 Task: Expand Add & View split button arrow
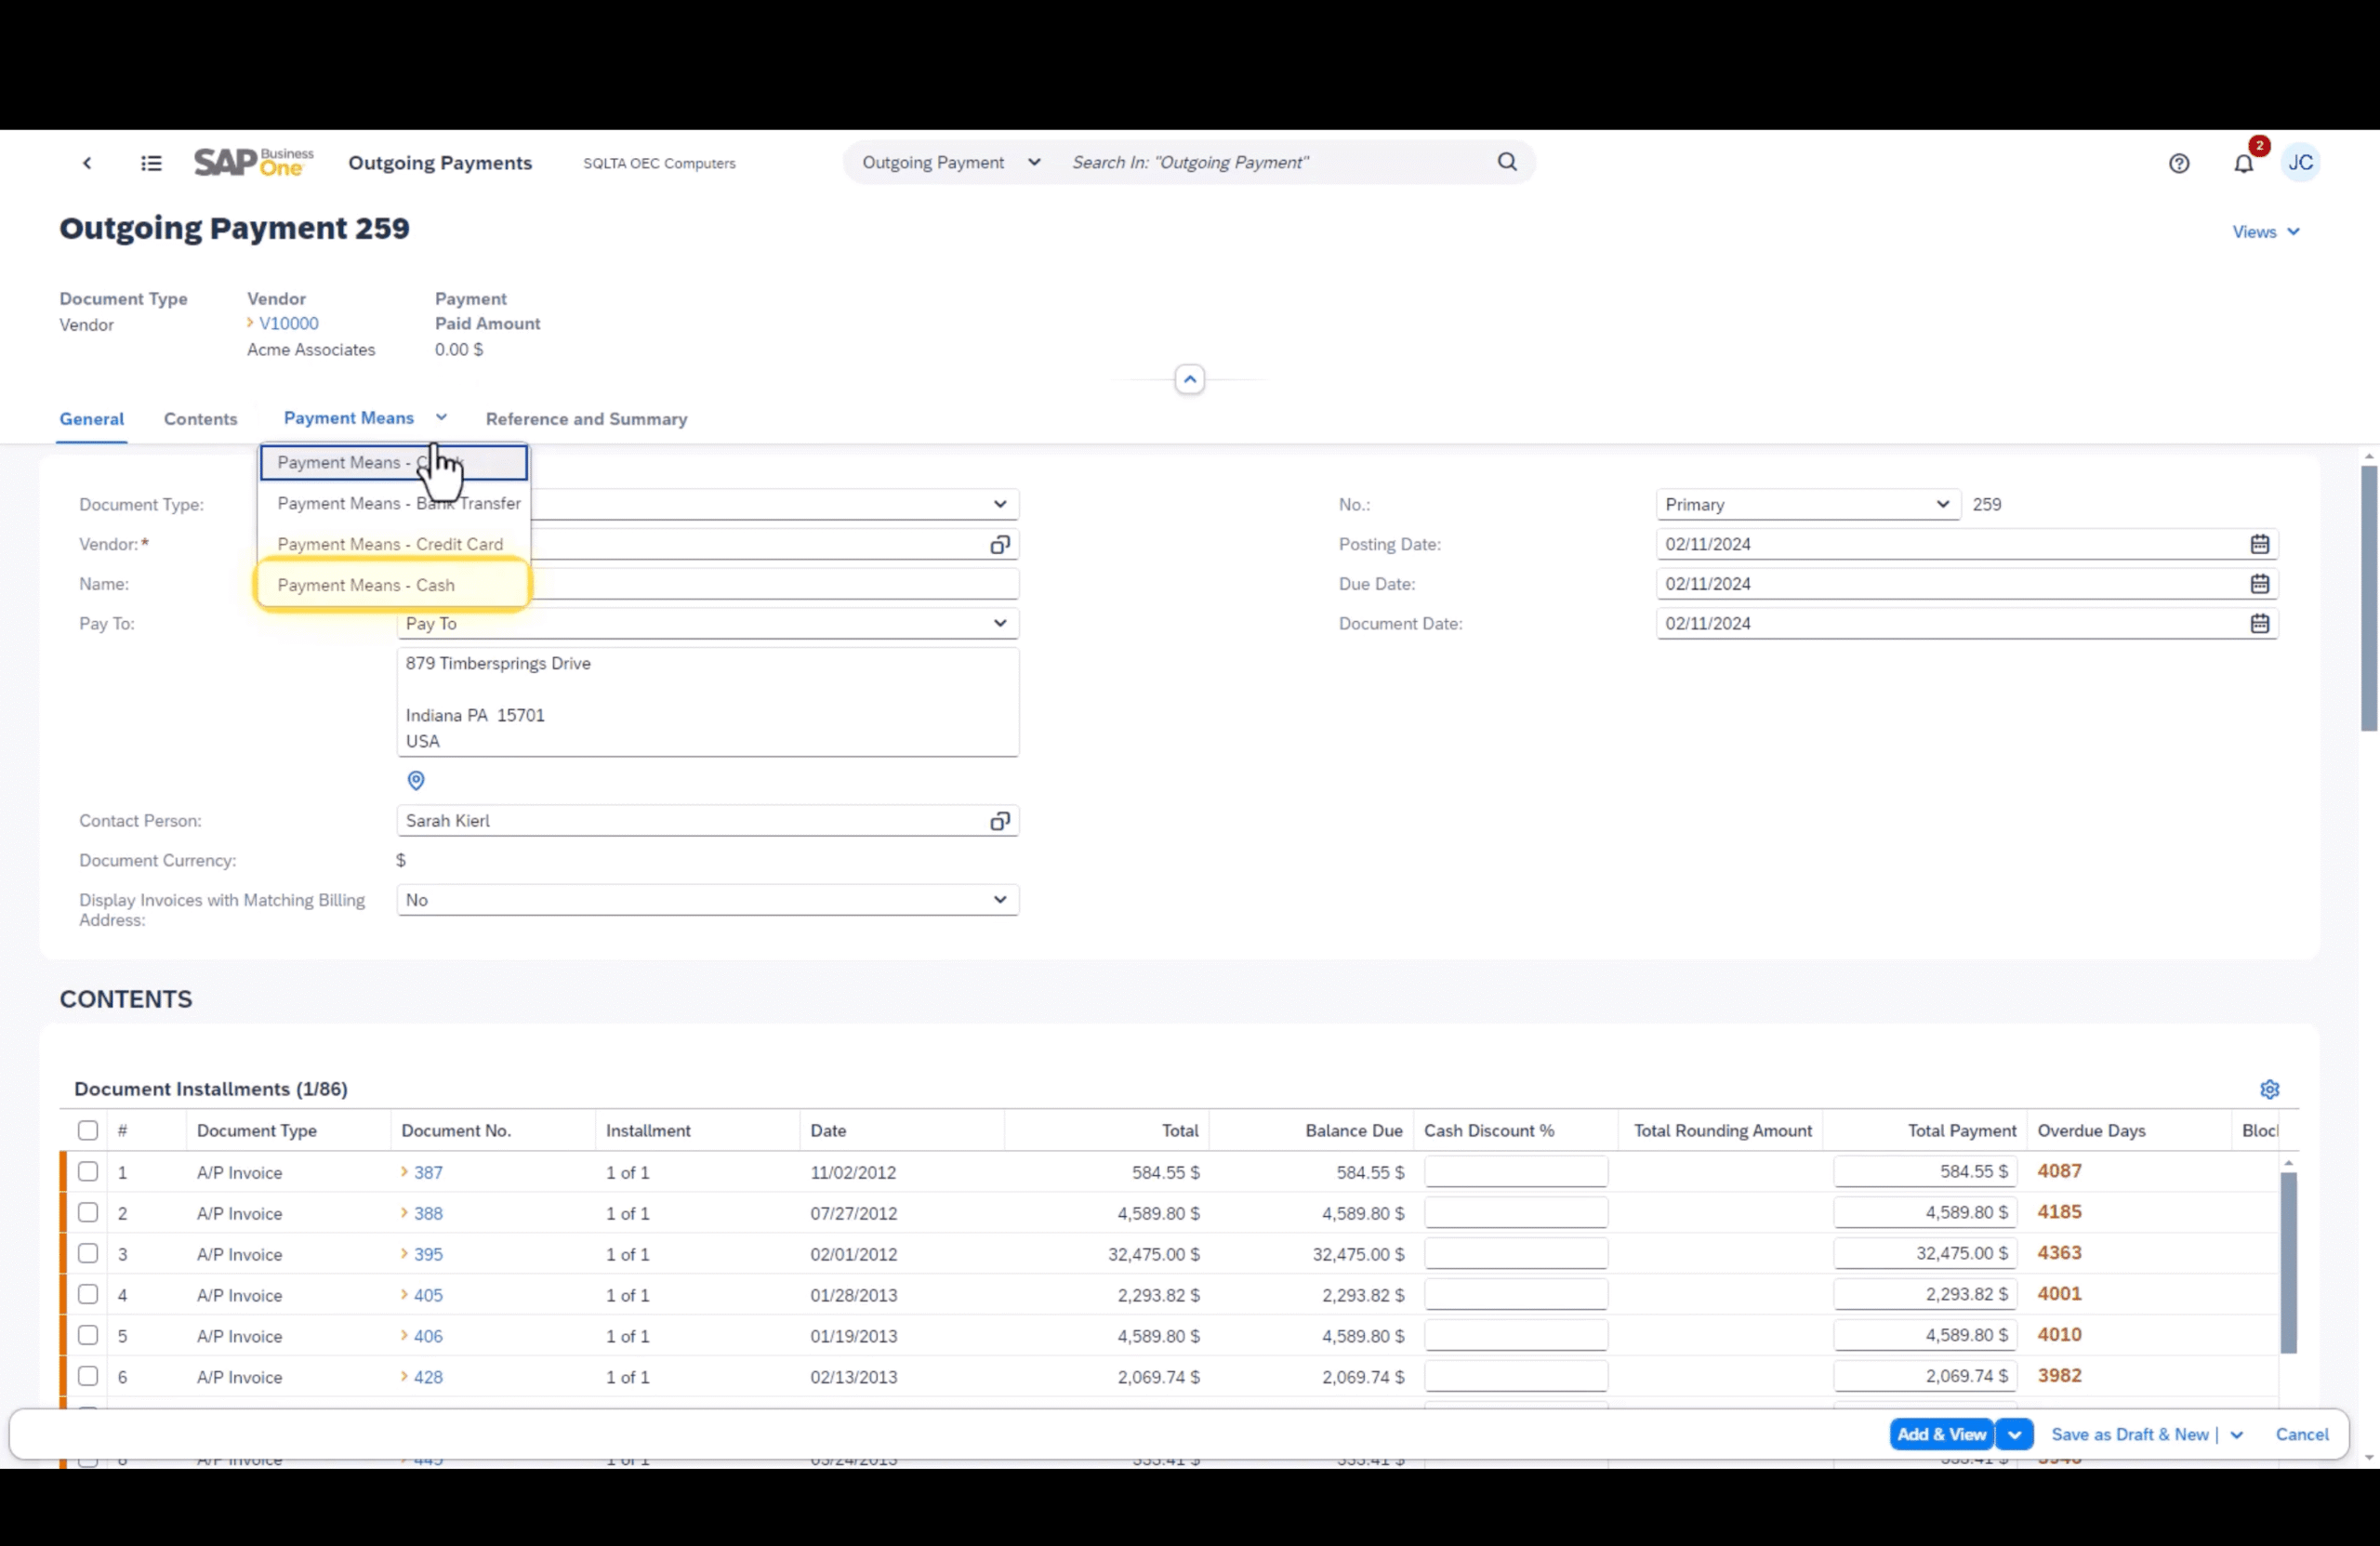(2014, 1434)
